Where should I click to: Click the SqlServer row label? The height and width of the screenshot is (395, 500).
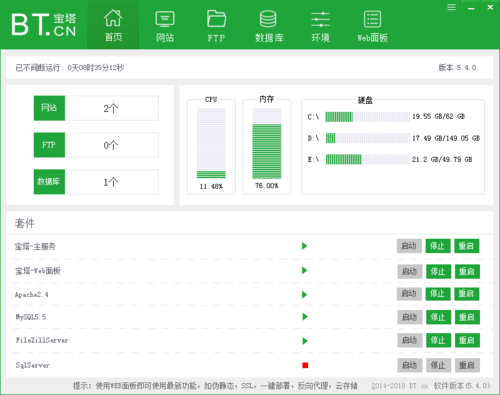click(32, 365)
